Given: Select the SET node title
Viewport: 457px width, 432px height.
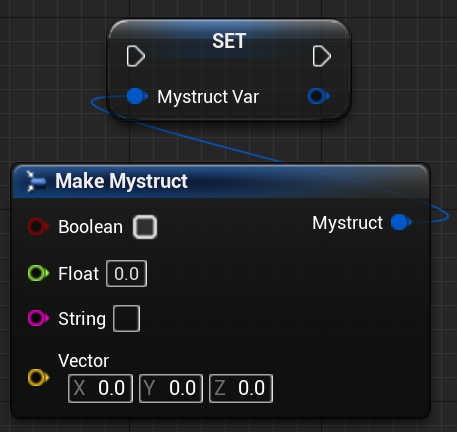Looking at the screenshot, I should pos(229,41).
